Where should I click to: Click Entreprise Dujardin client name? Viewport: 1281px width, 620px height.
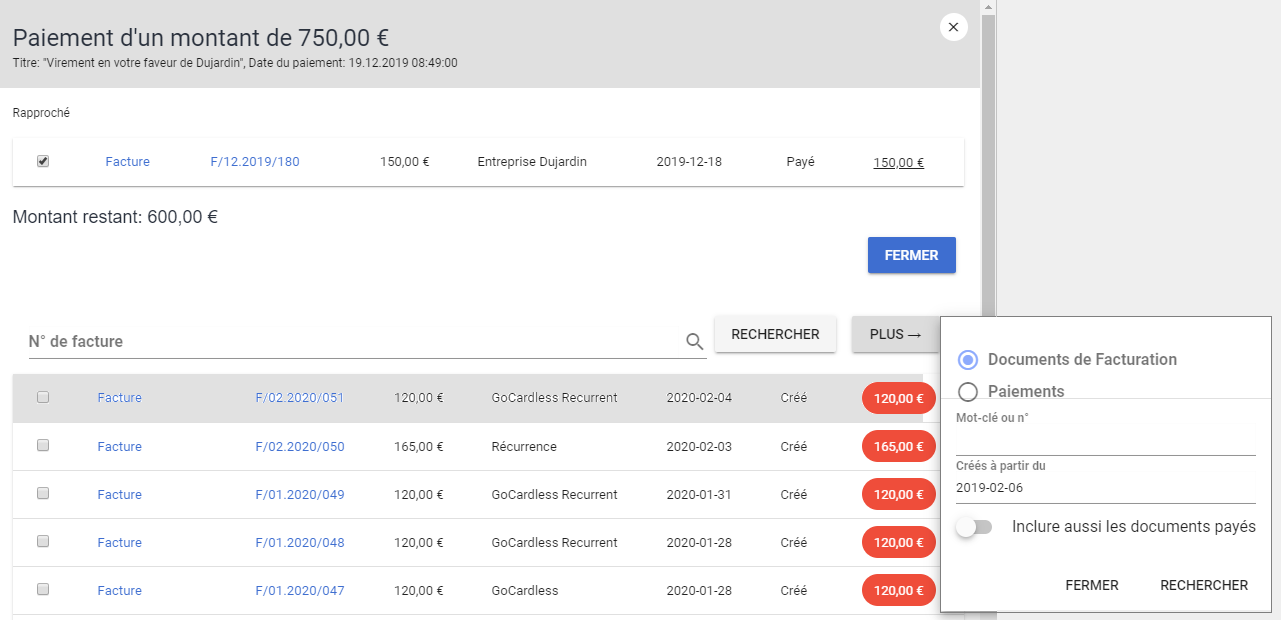pos(532,162)
